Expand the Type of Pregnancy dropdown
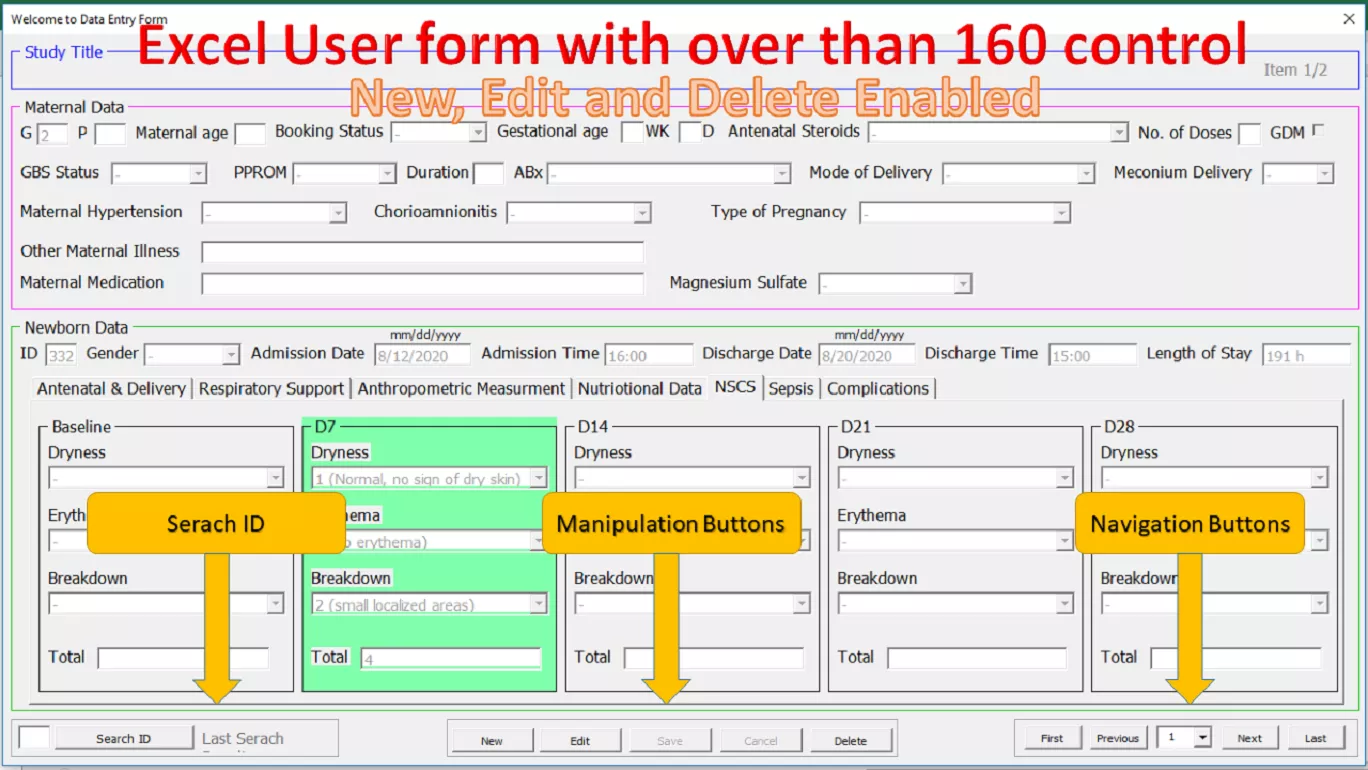1368x770 pixels. tap(1060, 213)
